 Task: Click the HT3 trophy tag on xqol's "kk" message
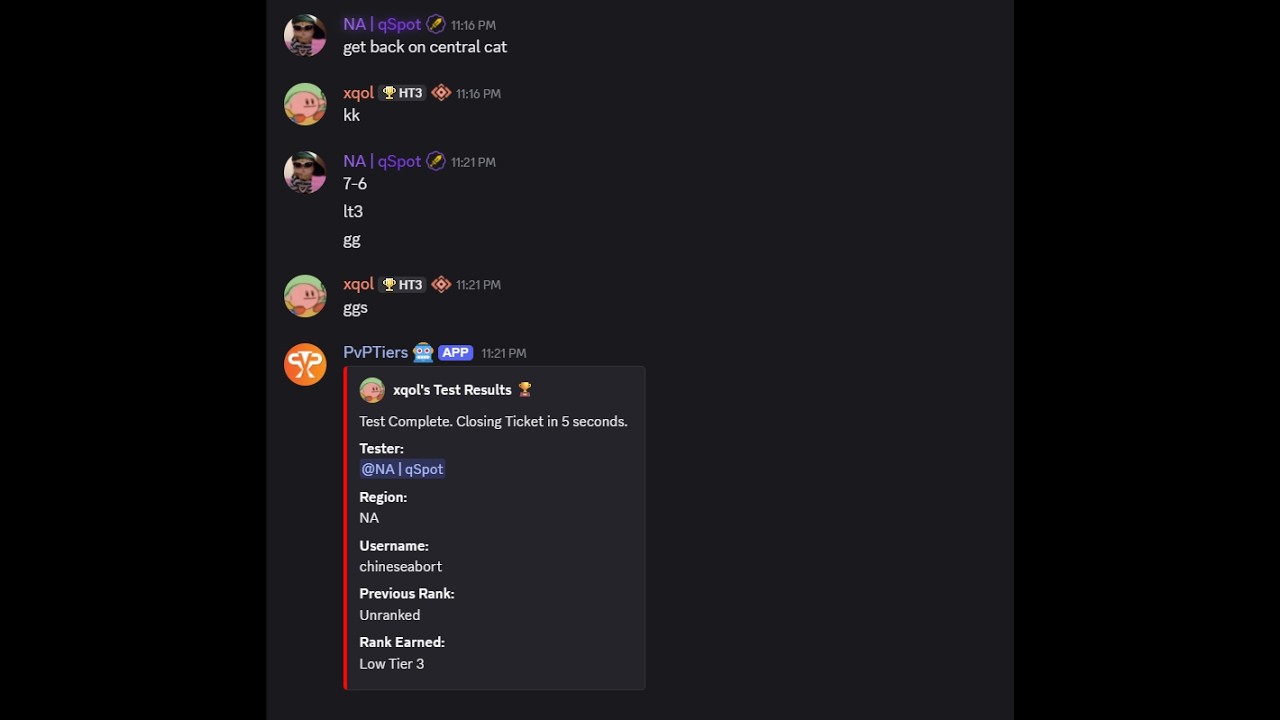click(x=403, y=93)
